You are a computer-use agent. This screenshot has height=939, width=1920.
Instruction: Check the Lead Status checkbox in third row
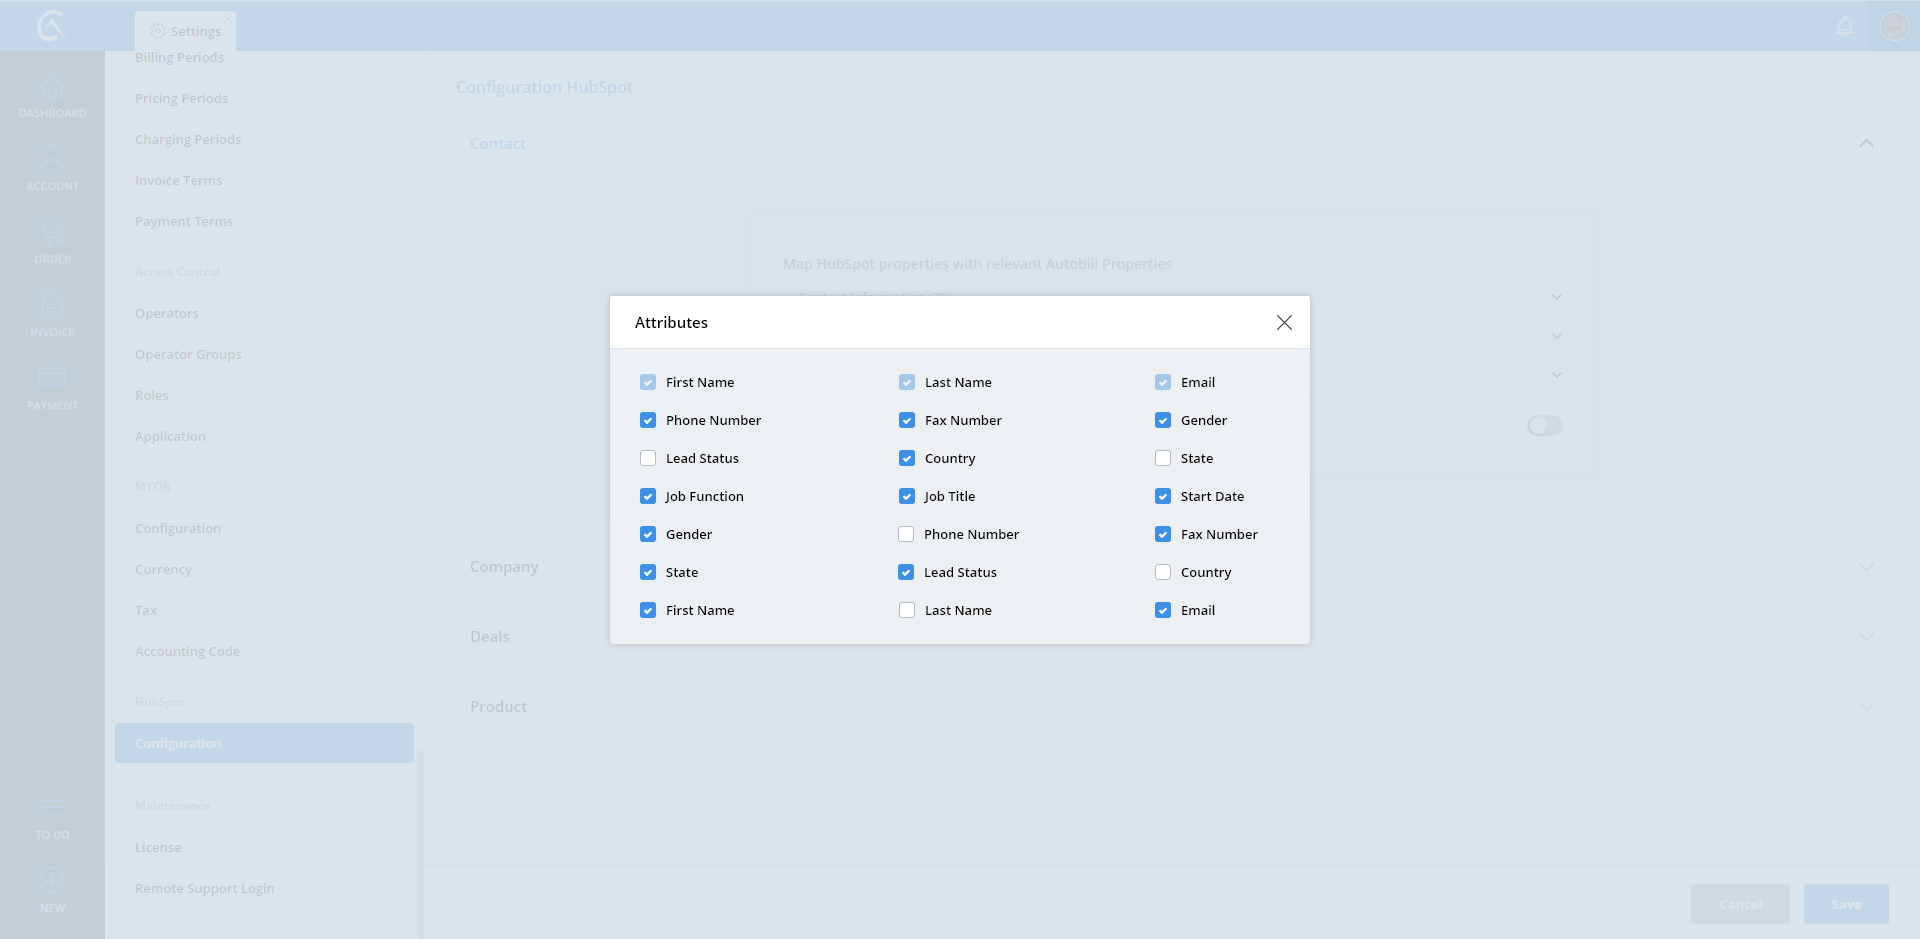click(648, 458)
